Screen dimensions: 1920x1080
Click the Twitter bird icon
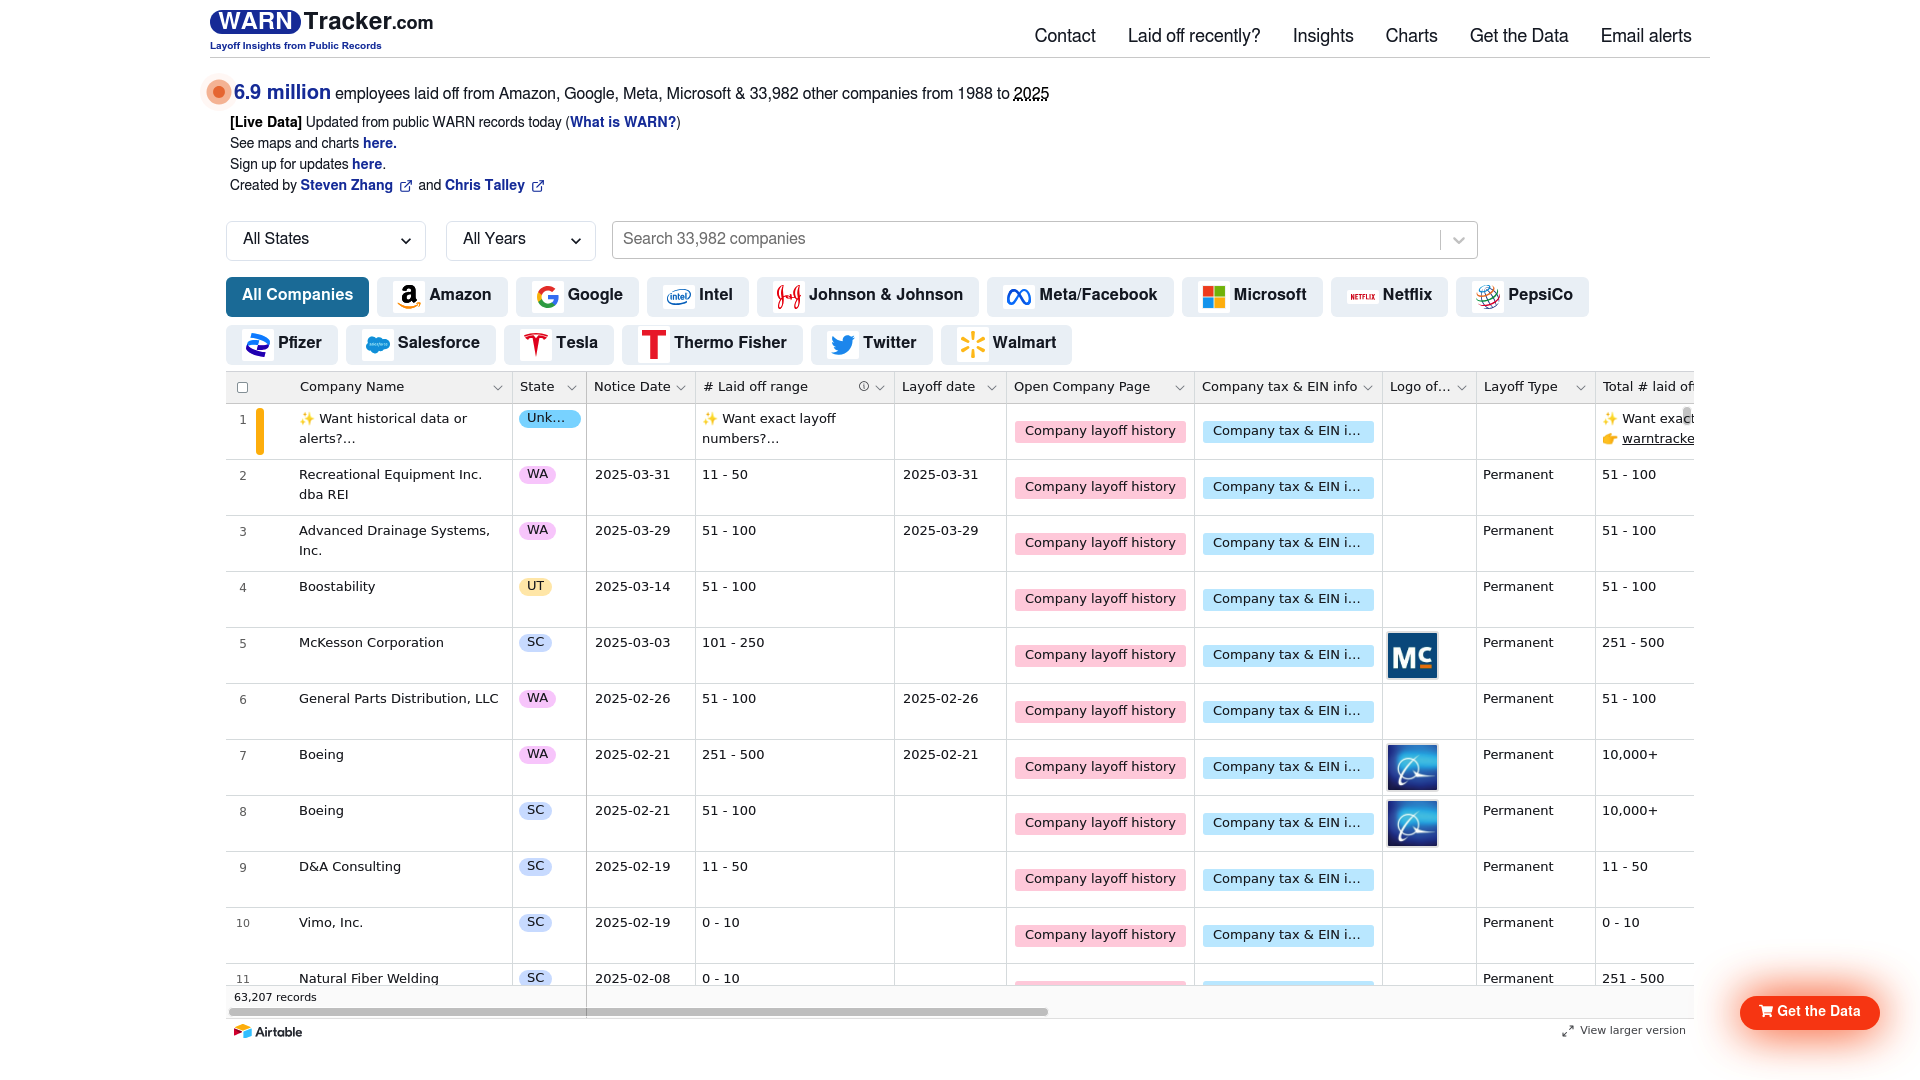pyautogui.click(x=842, y=344)
